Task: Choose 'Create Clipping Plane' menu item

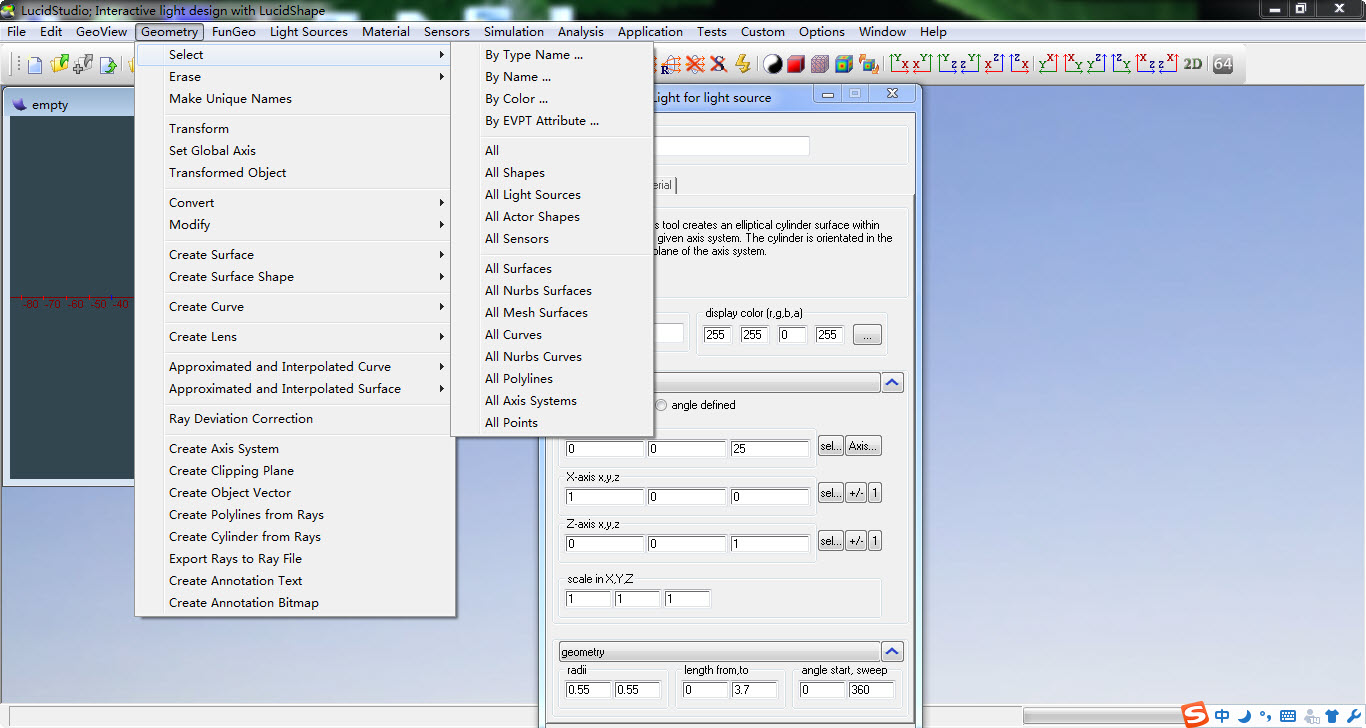Action: pyautogui.click(x=231, y=471)
